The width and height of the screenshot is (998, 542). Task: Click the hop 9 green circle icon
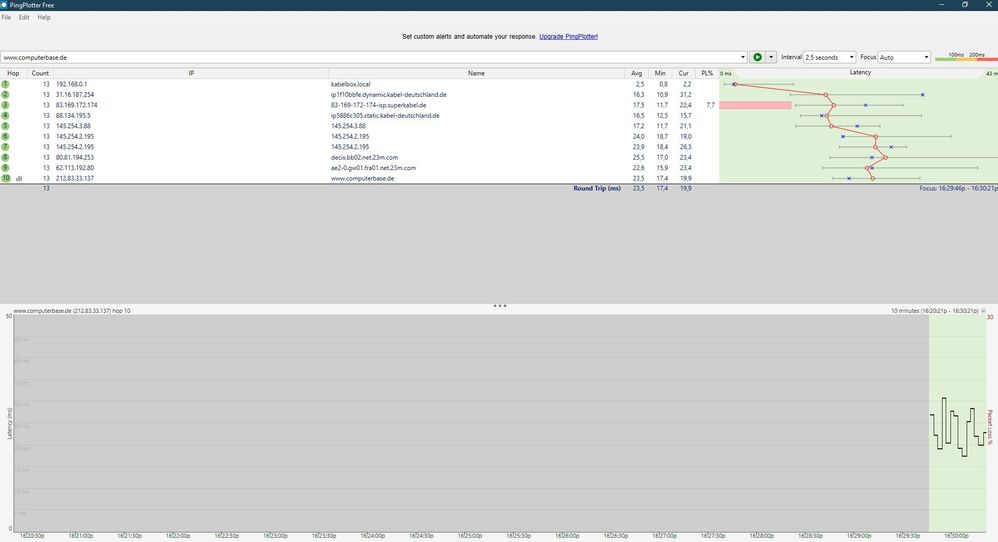coord(5,168)
